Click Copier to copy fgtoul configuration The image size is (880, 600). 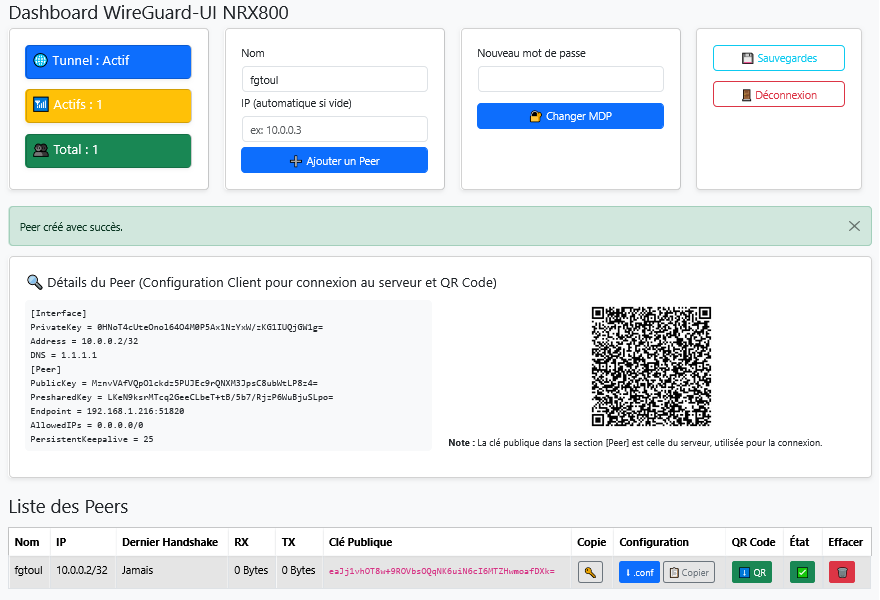coord(689,572)
